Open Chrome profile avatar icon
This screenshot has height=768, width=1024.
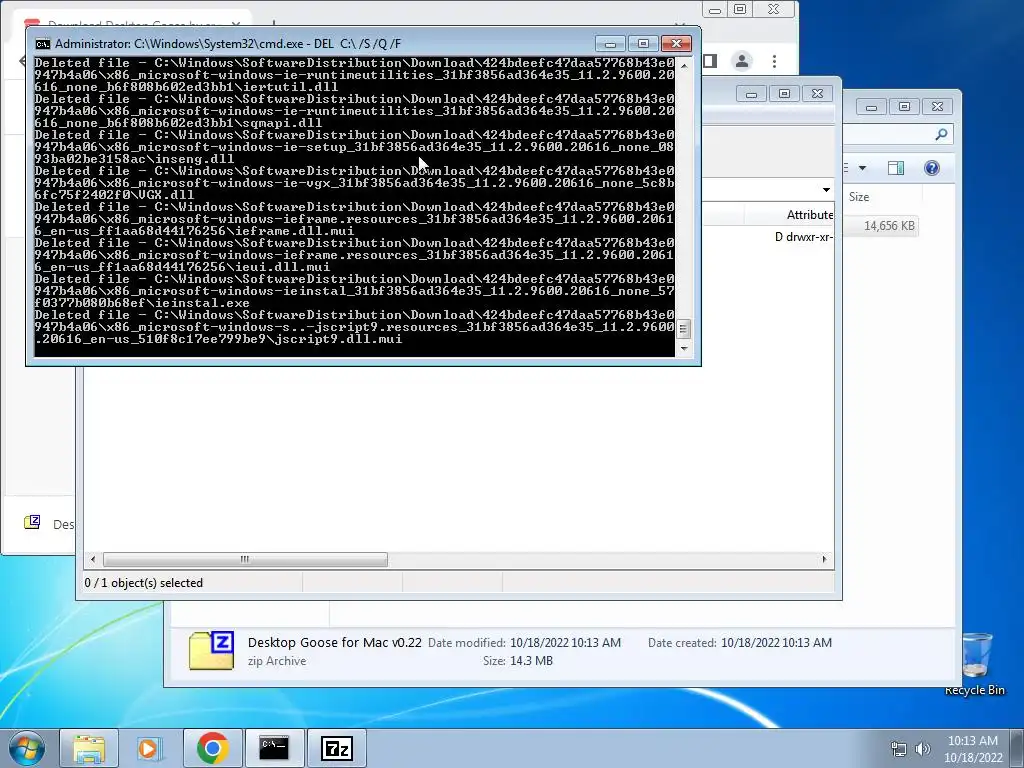coord(741,61)
